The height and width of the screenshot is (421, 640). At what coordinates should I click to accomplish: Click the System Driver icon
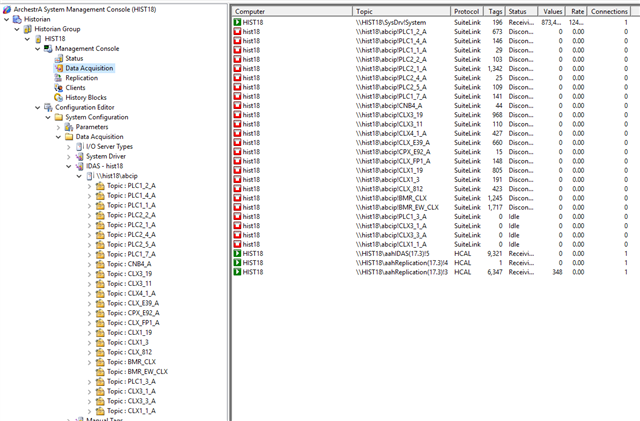tap(80, 156)
